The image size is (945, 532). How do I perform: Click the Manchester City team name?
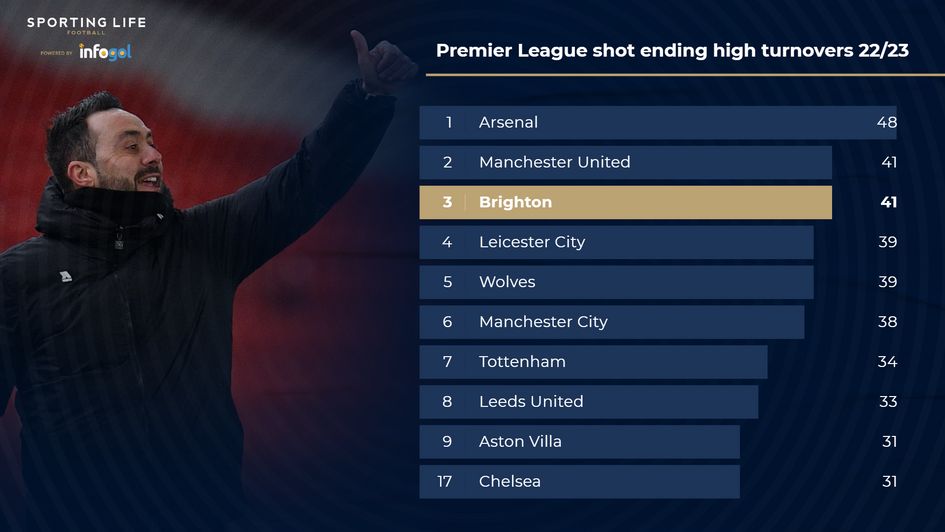click(x=543, y=322)
